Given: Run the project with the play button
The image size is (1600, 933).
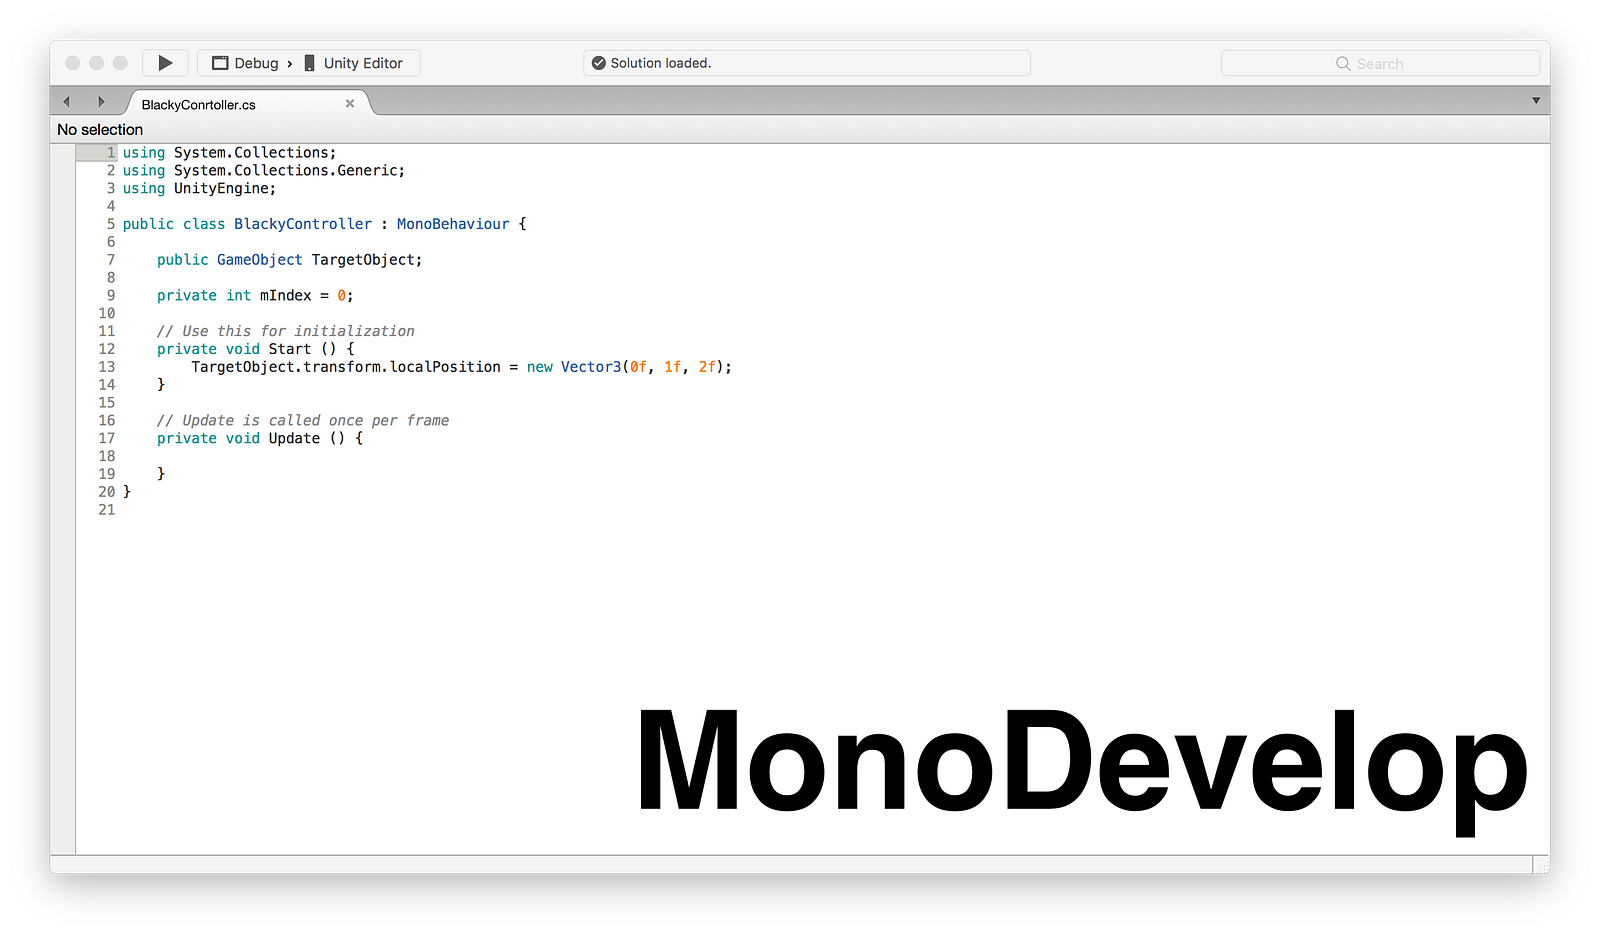Looking at the screenshot, I should 165,63.
